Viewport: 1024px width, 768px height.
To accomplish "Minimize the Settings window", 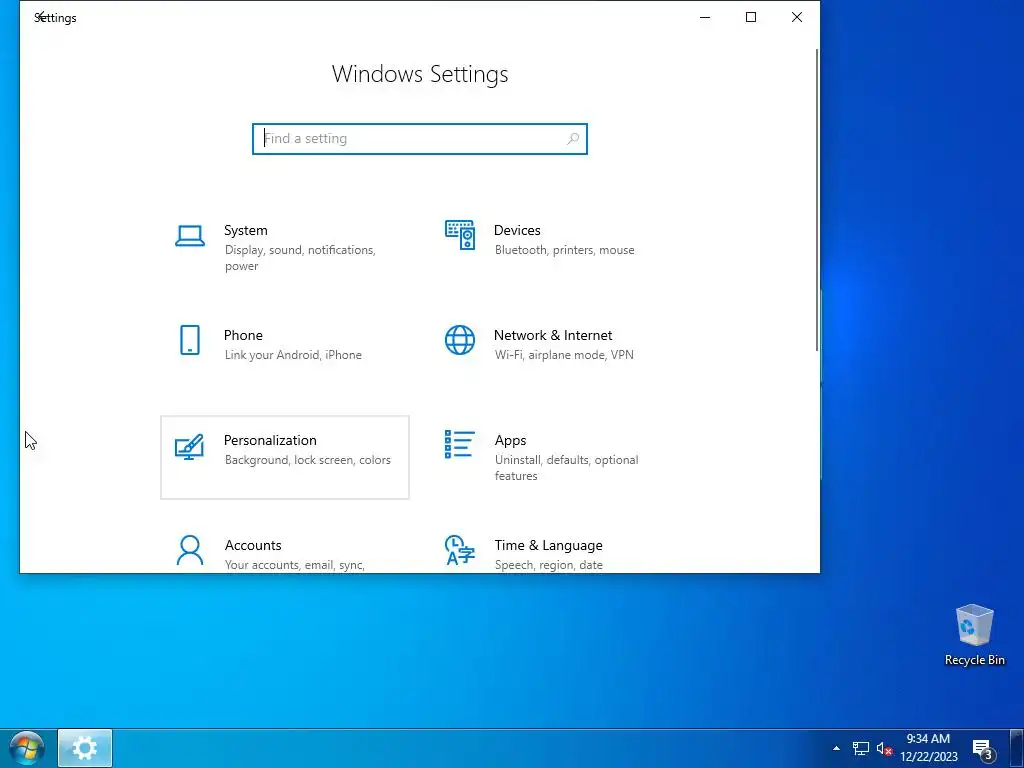I will click(x=705, y=17).
